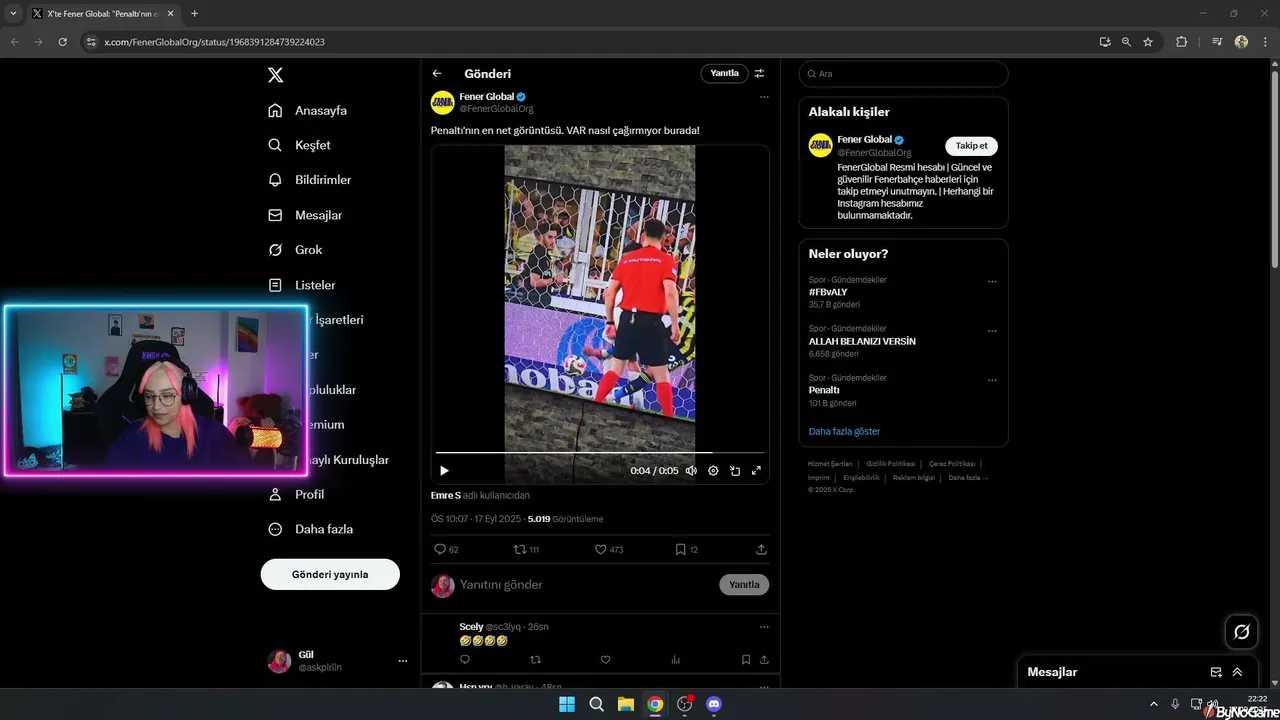Mute the video sound
Screen dimensions: 1280x720
pos(691,470)
